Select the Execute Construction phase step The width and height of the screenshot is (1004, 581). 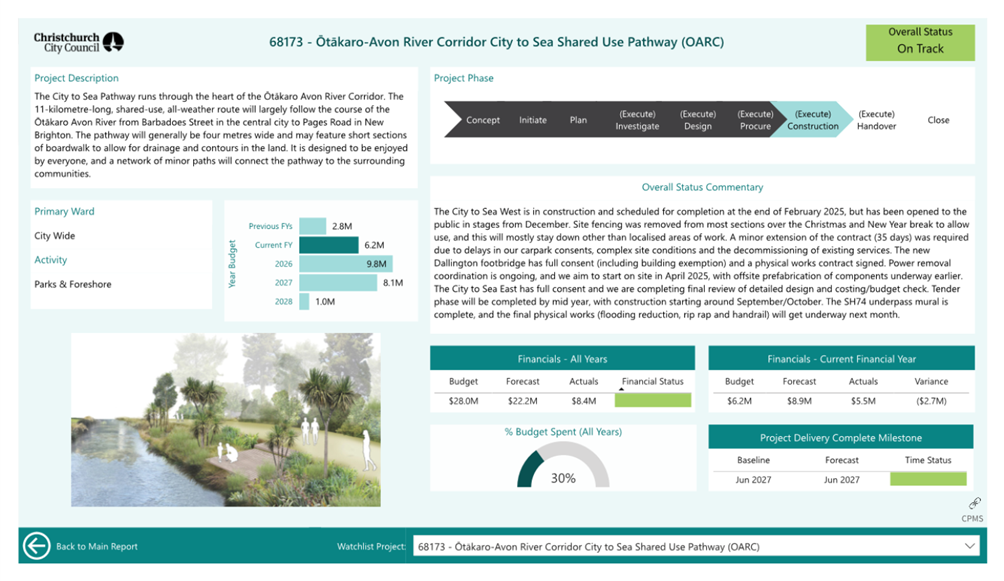click(x=812, y=120)
